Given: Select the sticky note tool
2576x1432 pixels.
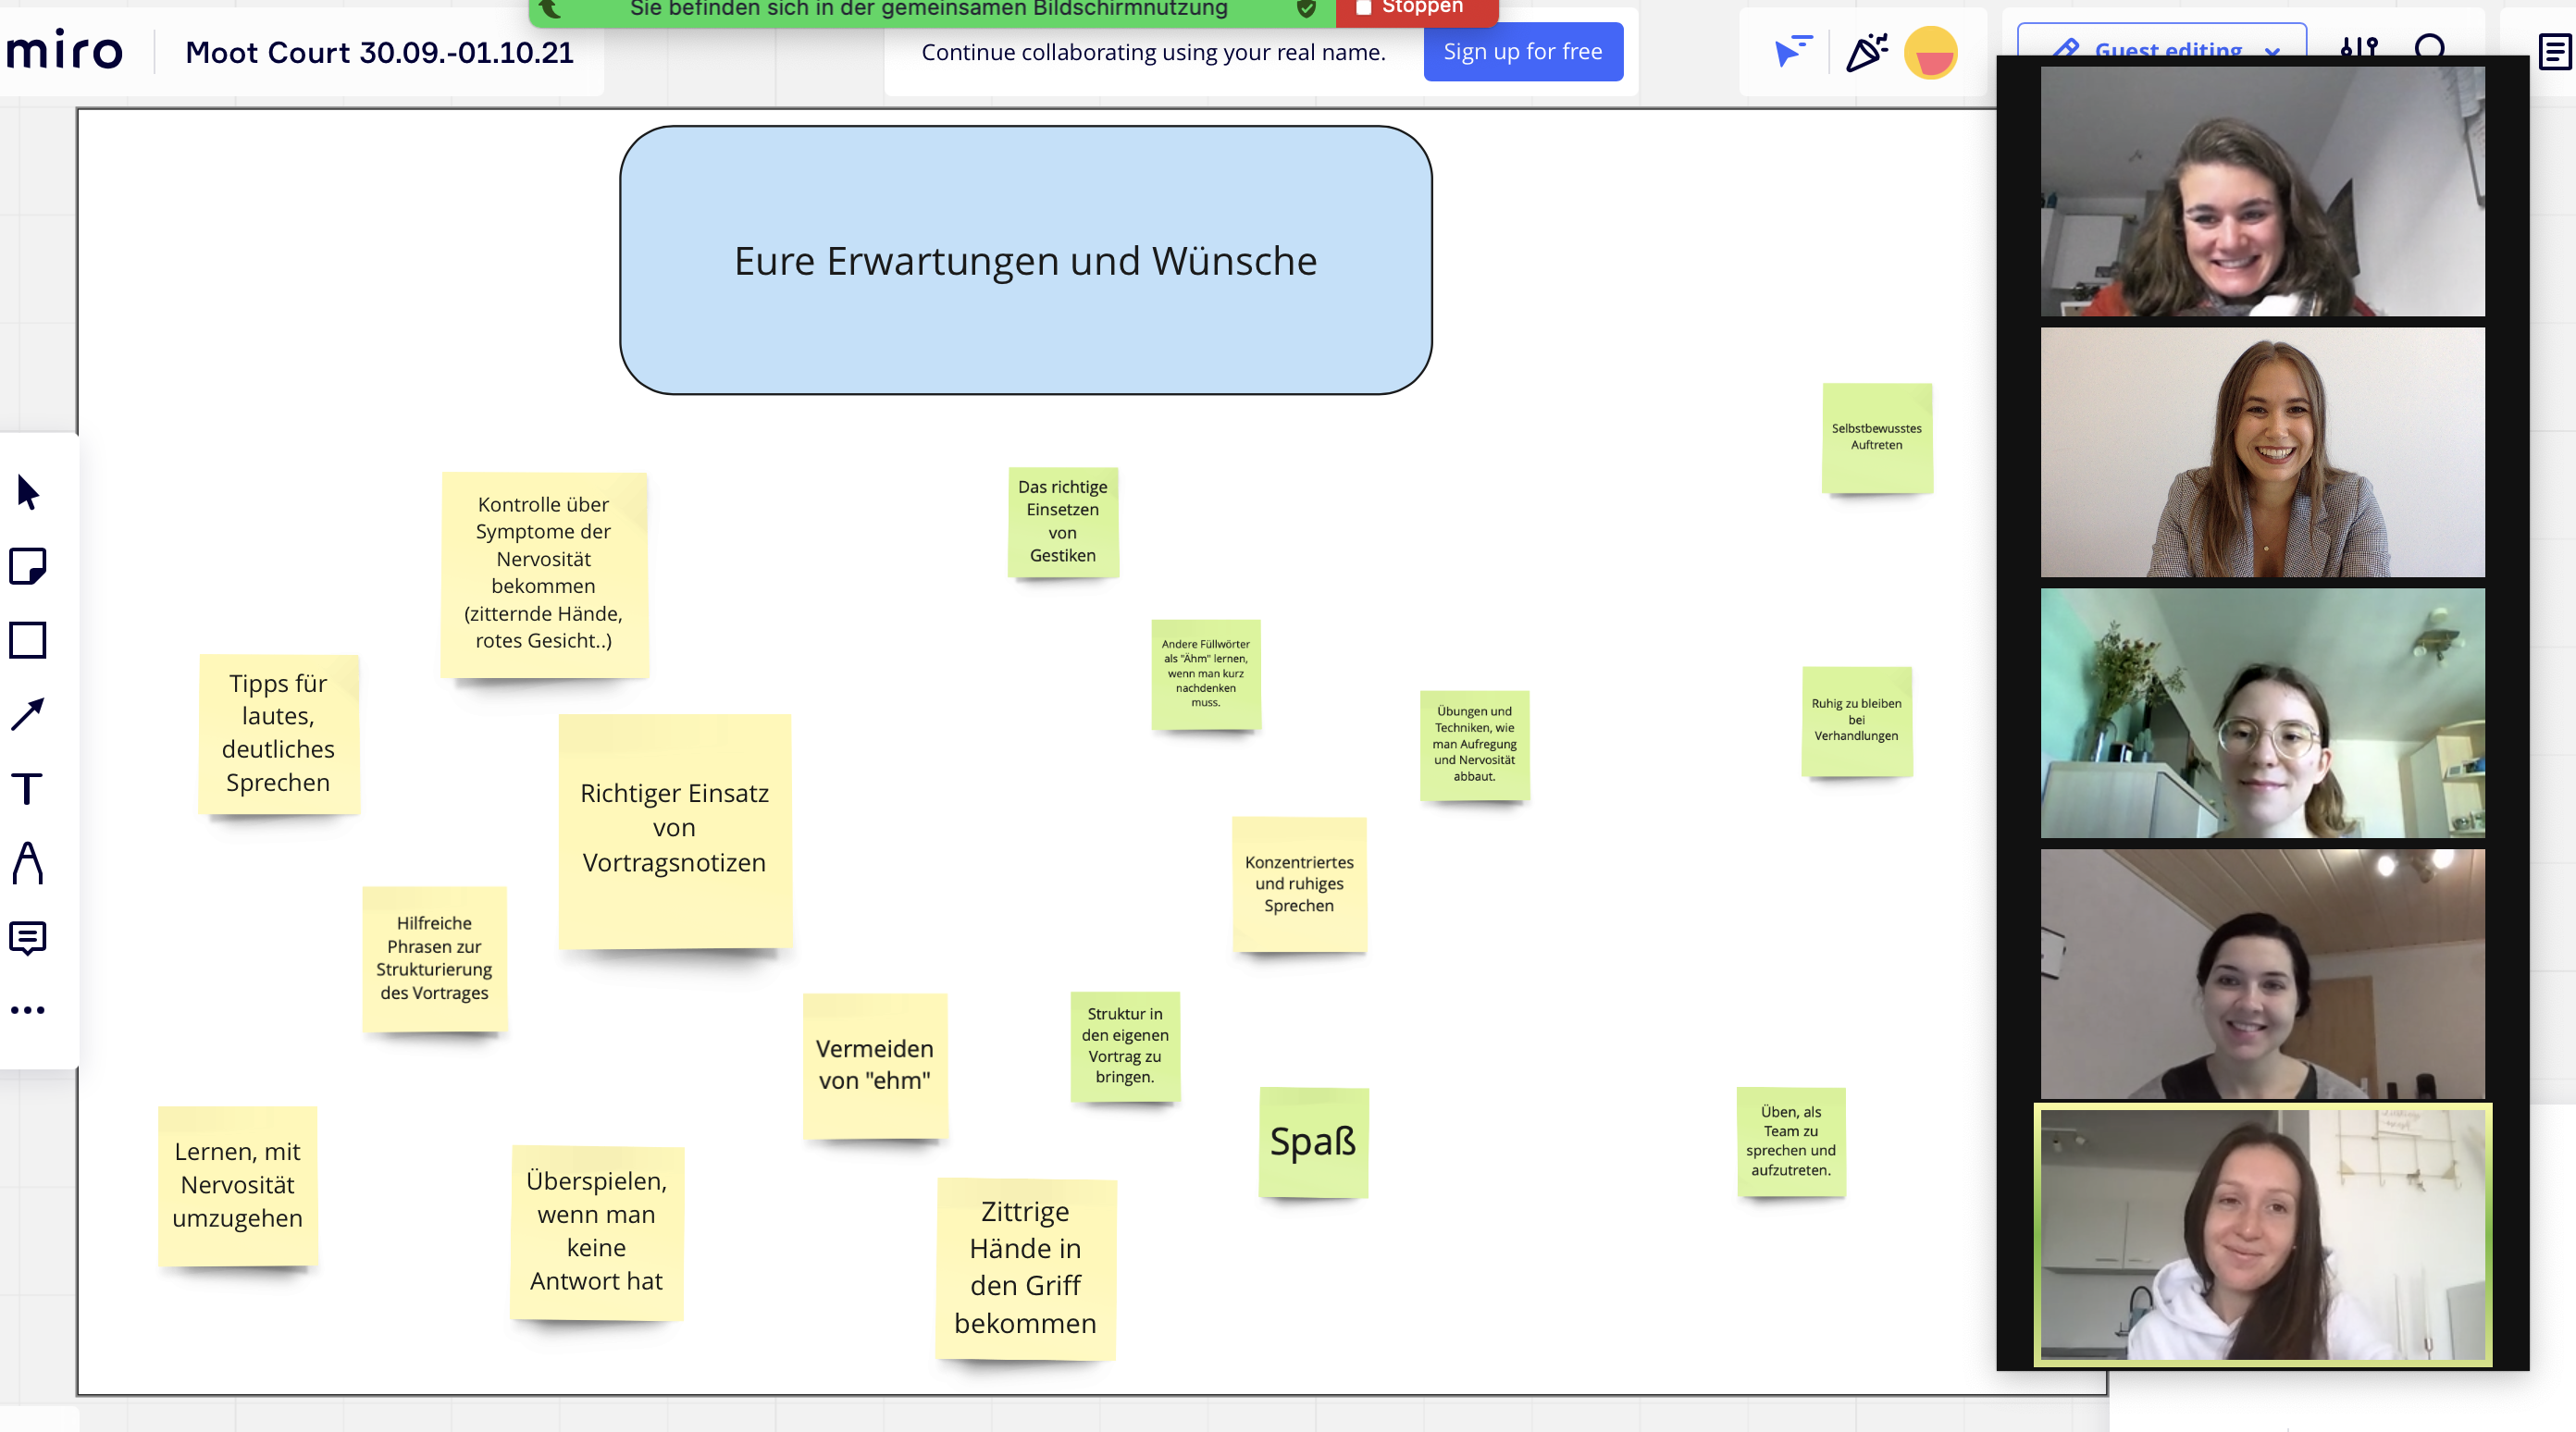Looking at the screenshot, I should (x=28, y=566).
